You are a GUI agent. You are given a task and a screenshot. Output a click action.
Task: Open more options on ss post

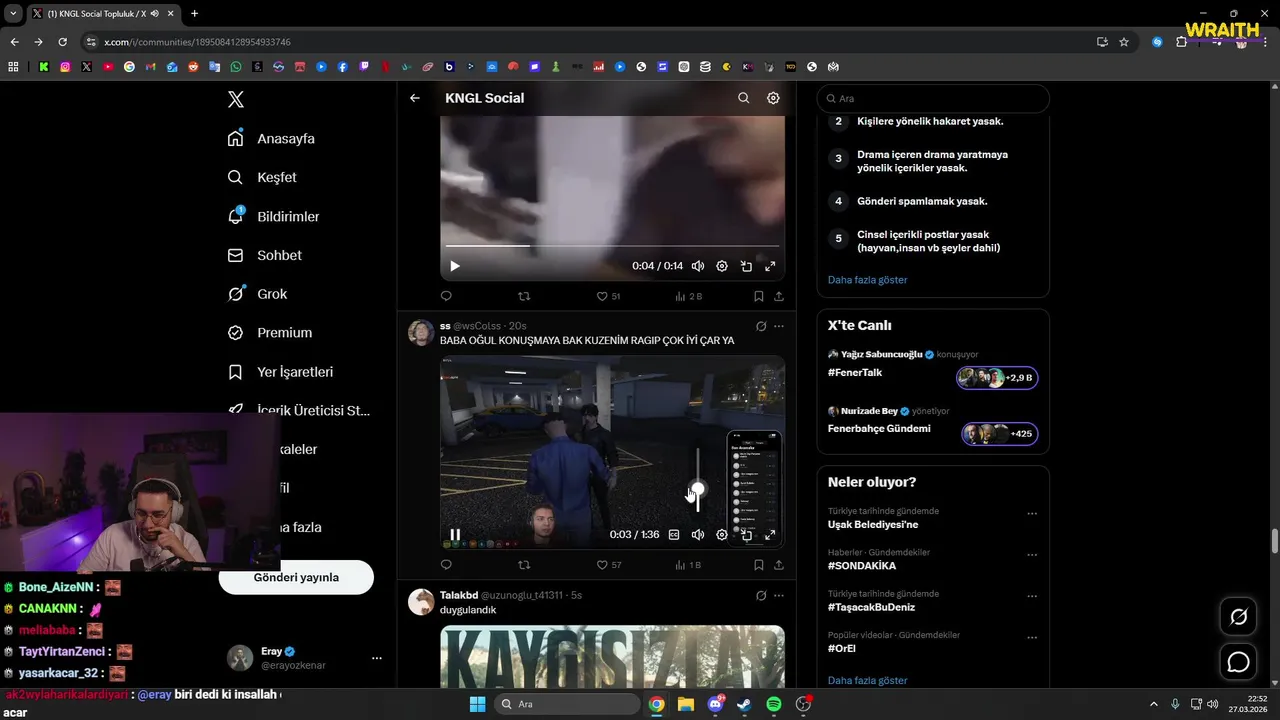tap(779, 326)
